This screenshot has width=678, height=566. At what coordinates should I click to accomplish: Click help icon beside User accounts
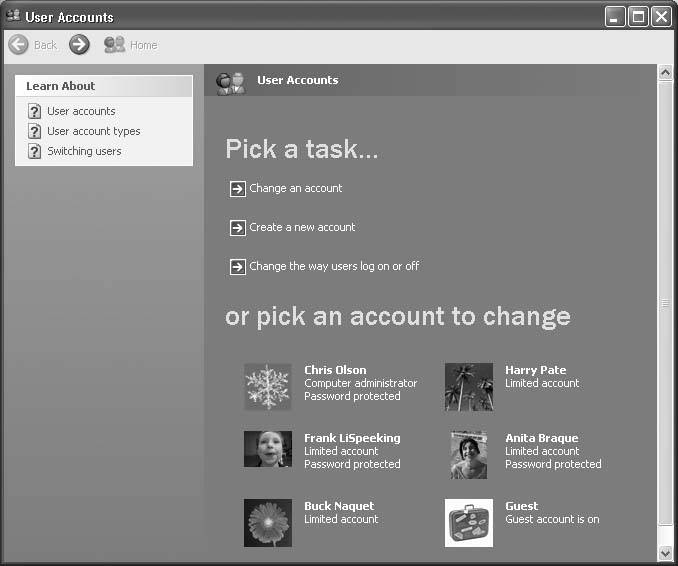coord(34,111)
